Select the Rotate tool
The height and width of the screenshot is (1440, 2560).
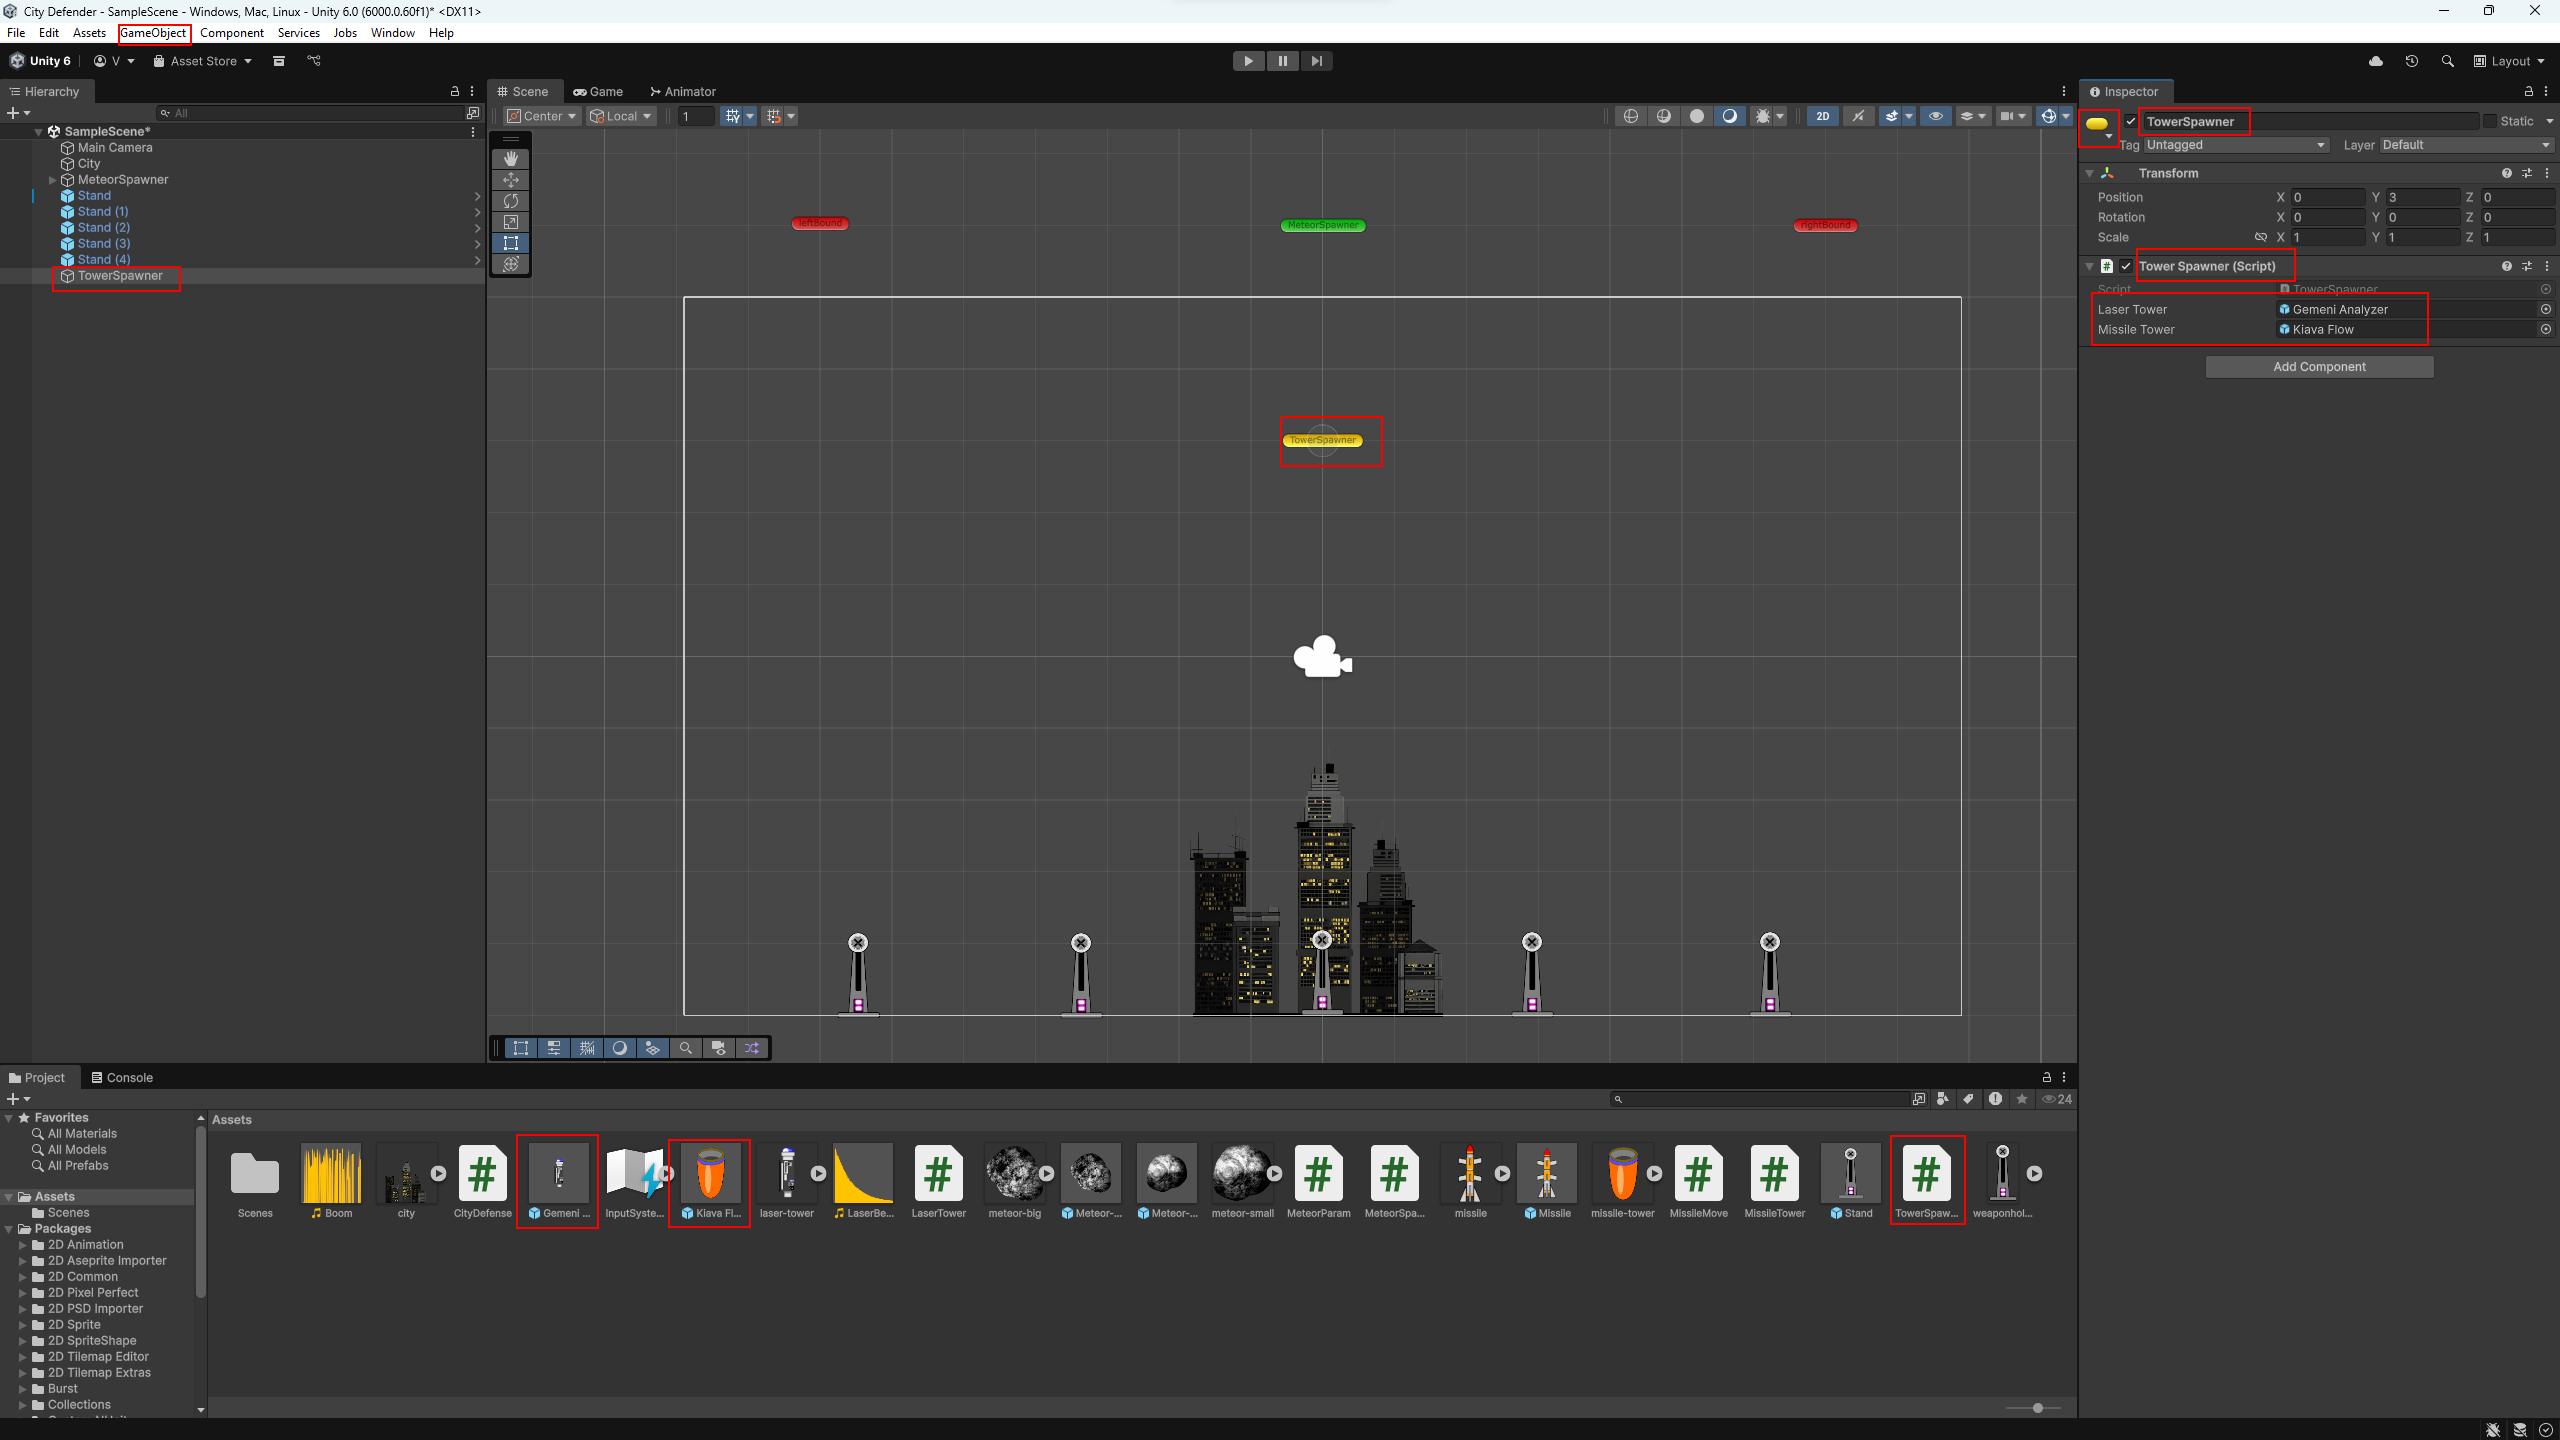511,201
